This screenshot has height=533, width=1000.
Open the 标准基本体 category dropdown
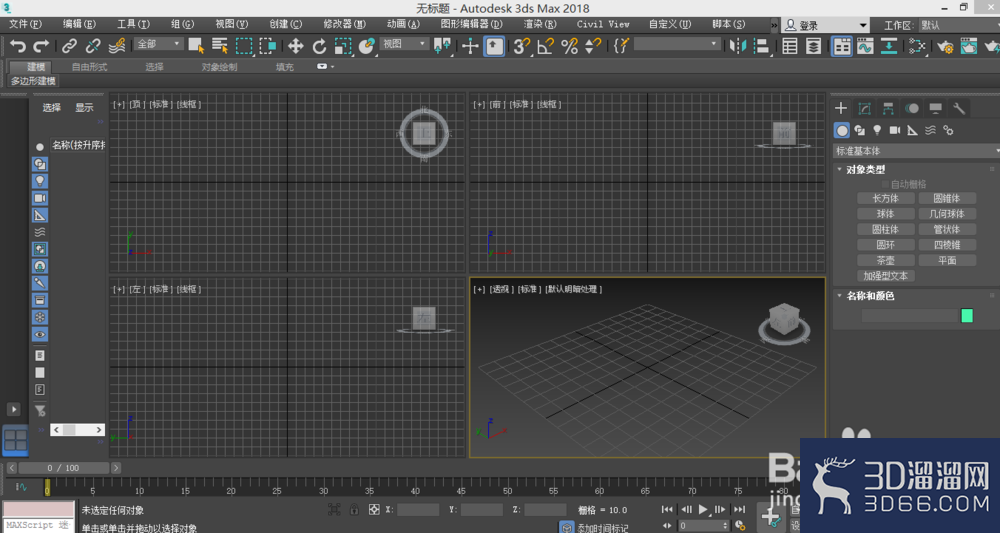point(916,151)
